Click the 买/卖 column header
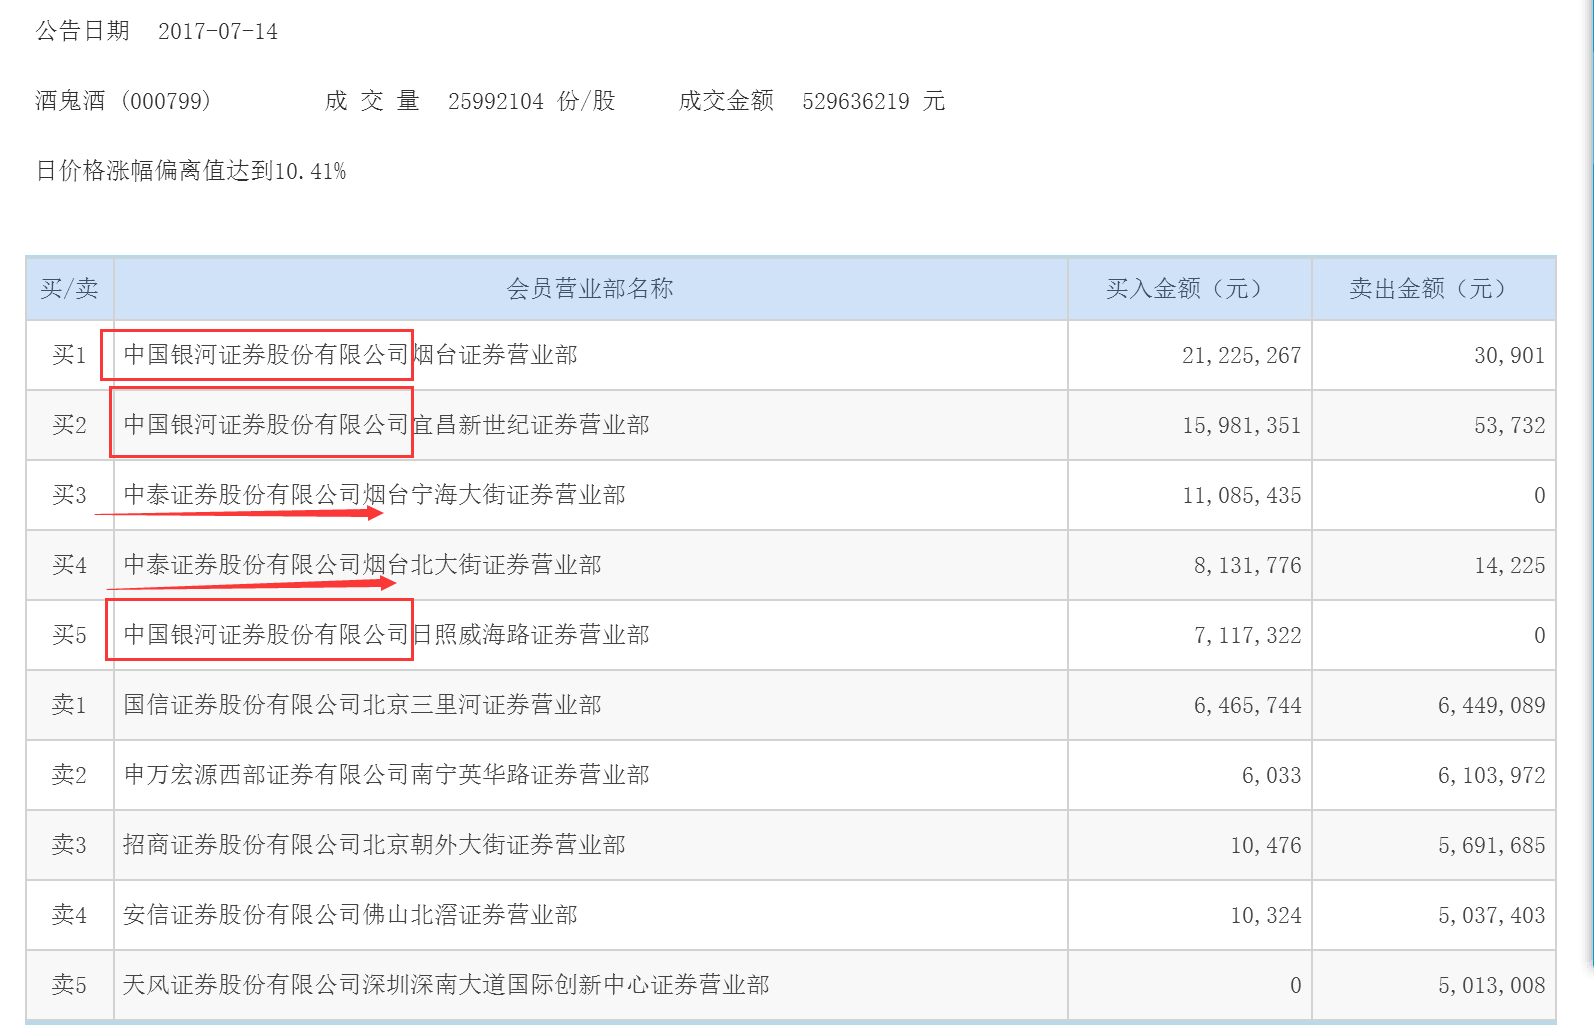Image resolution: width=1594 pixels, height=1029 pixels. 69,289
